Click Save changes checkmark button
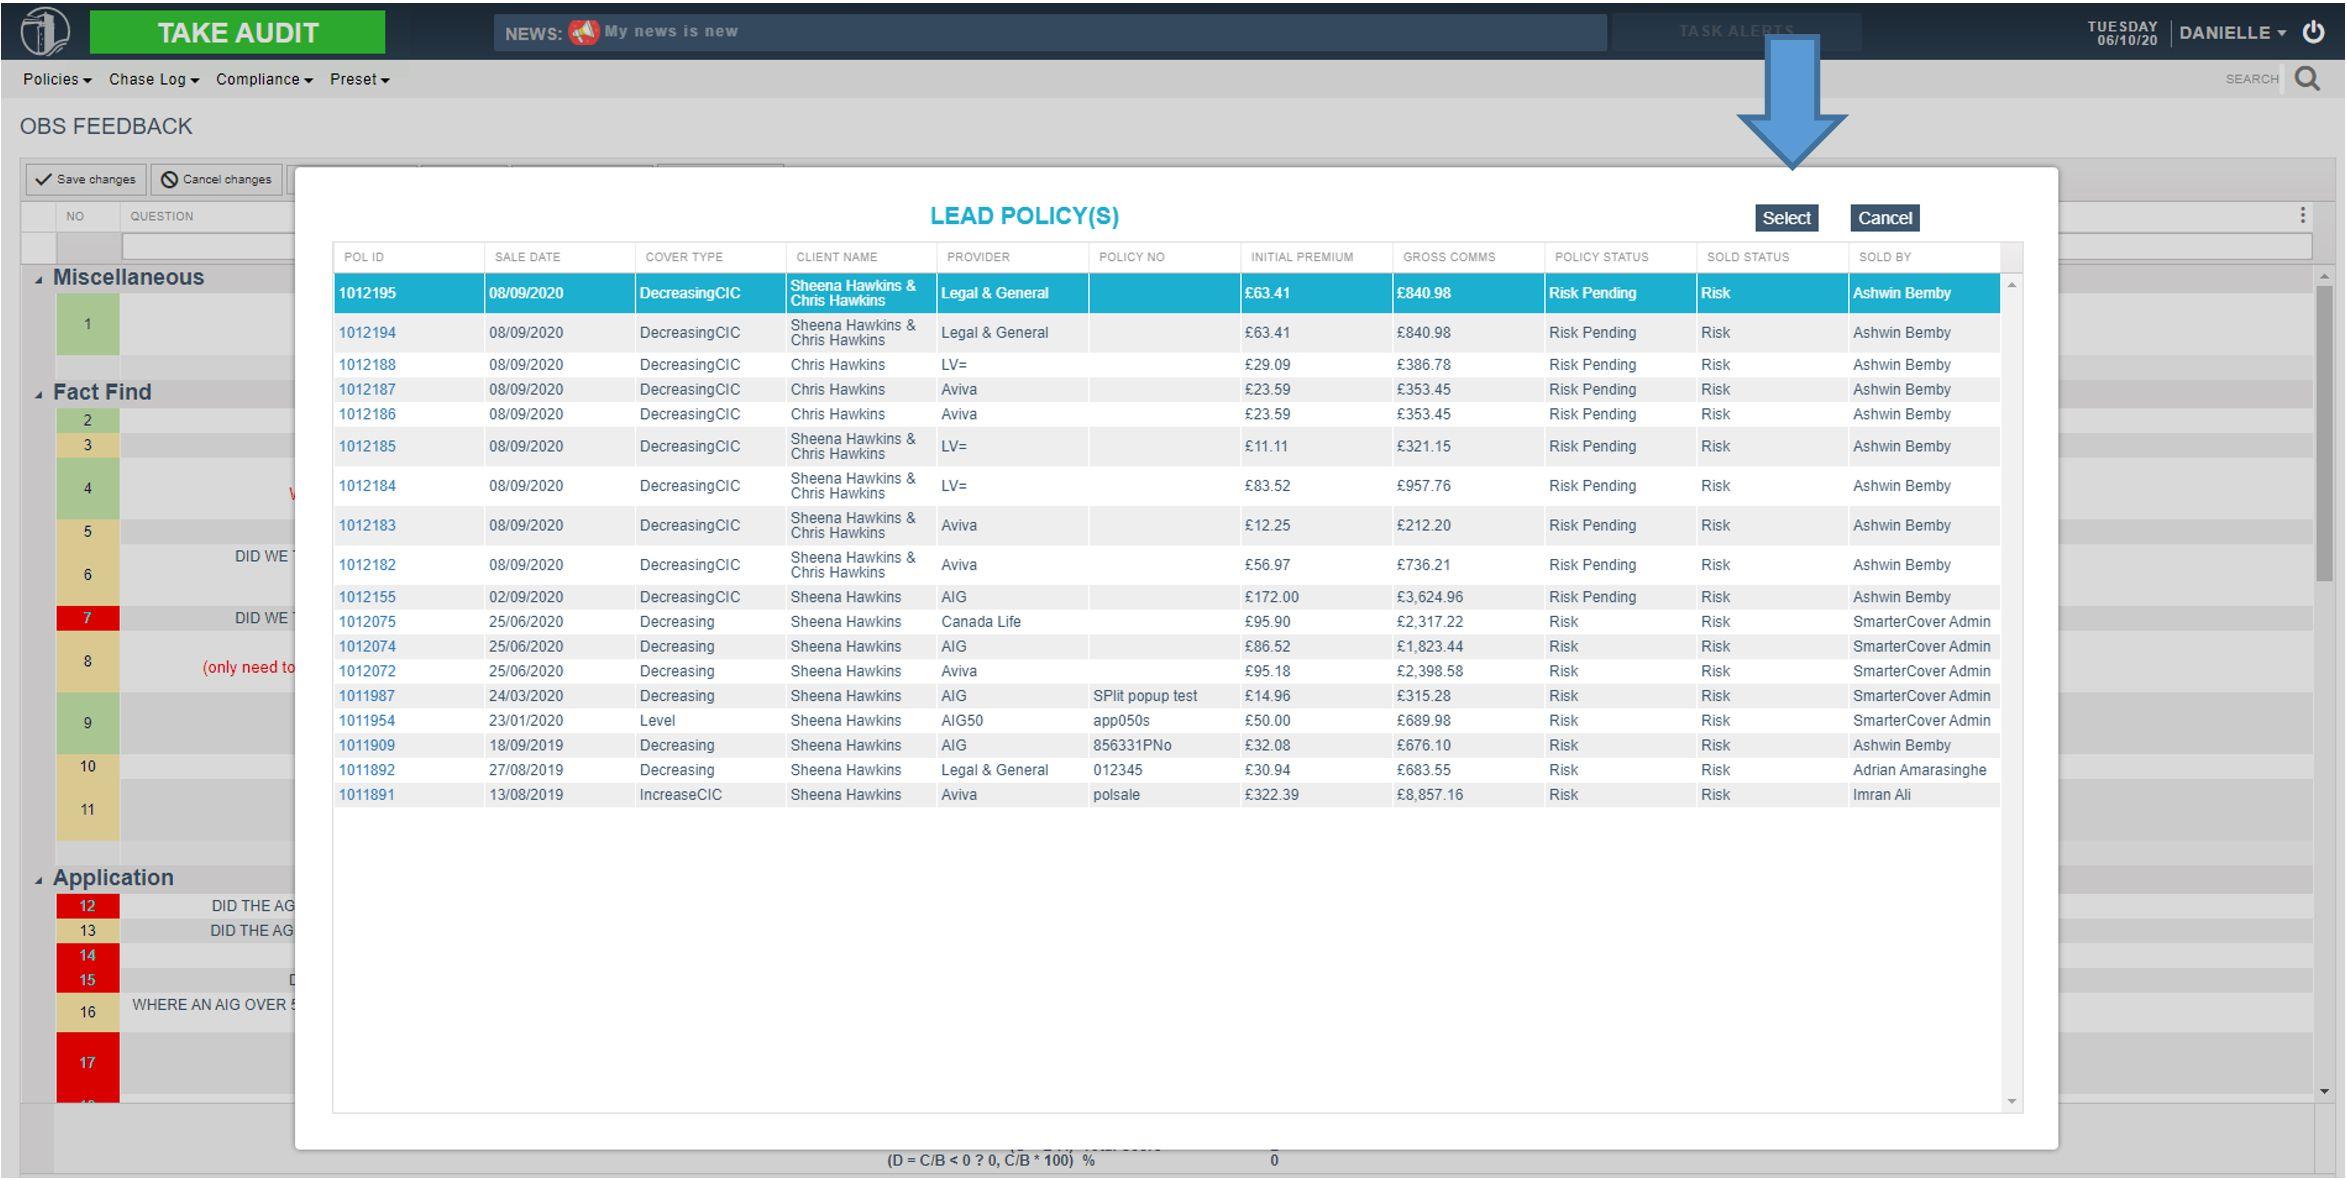Image resolution: width=2347 pixels, height=1180 pixels. pos(86,180)
